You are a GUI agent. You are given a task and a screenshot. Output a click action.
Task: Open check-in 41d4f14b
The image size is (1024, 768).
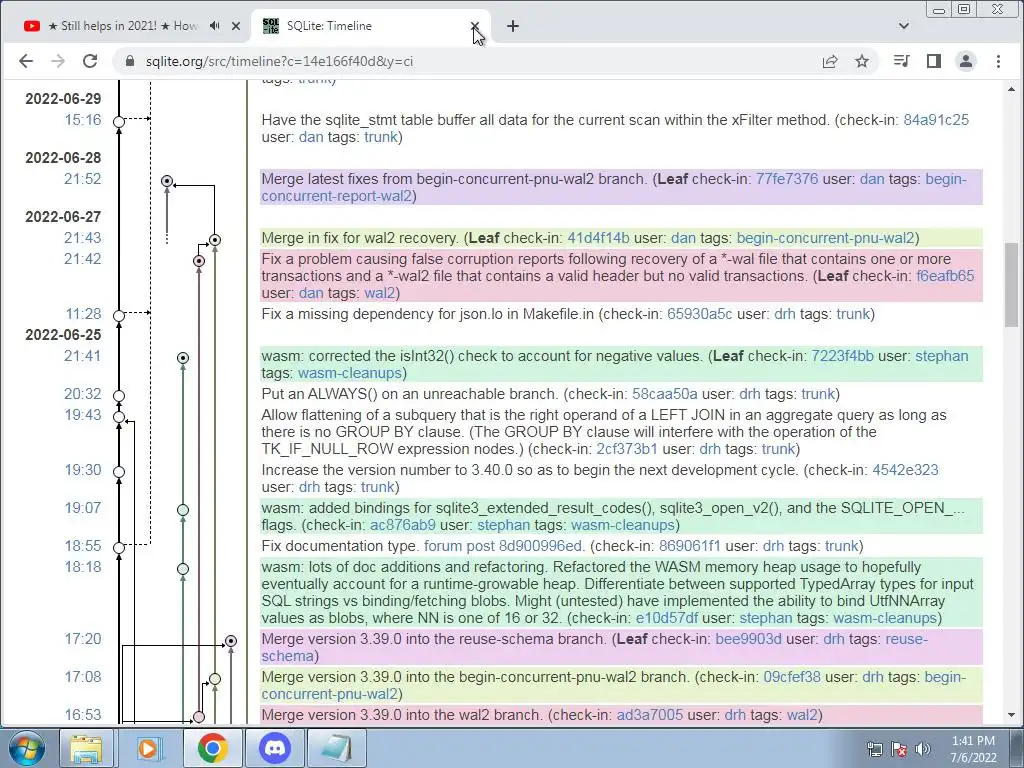click(x=598, y=238)
